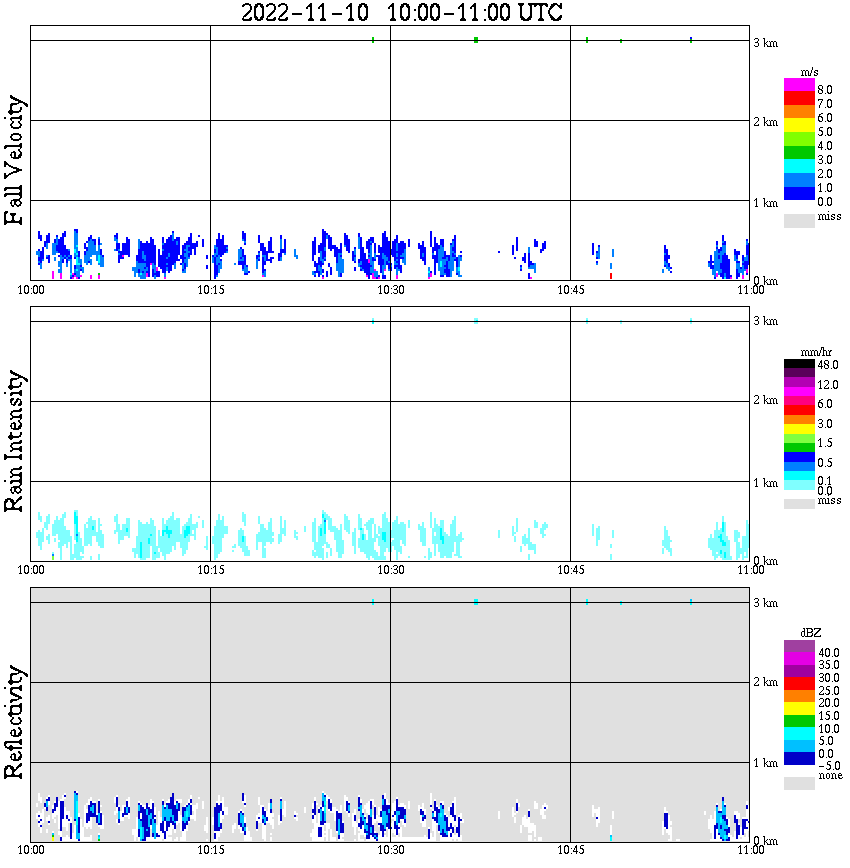Click the '10:45' tick under Fall Velocity panel
Image resolution: width=850 pixels, height=868 pixels.
[x=571, y=290]
